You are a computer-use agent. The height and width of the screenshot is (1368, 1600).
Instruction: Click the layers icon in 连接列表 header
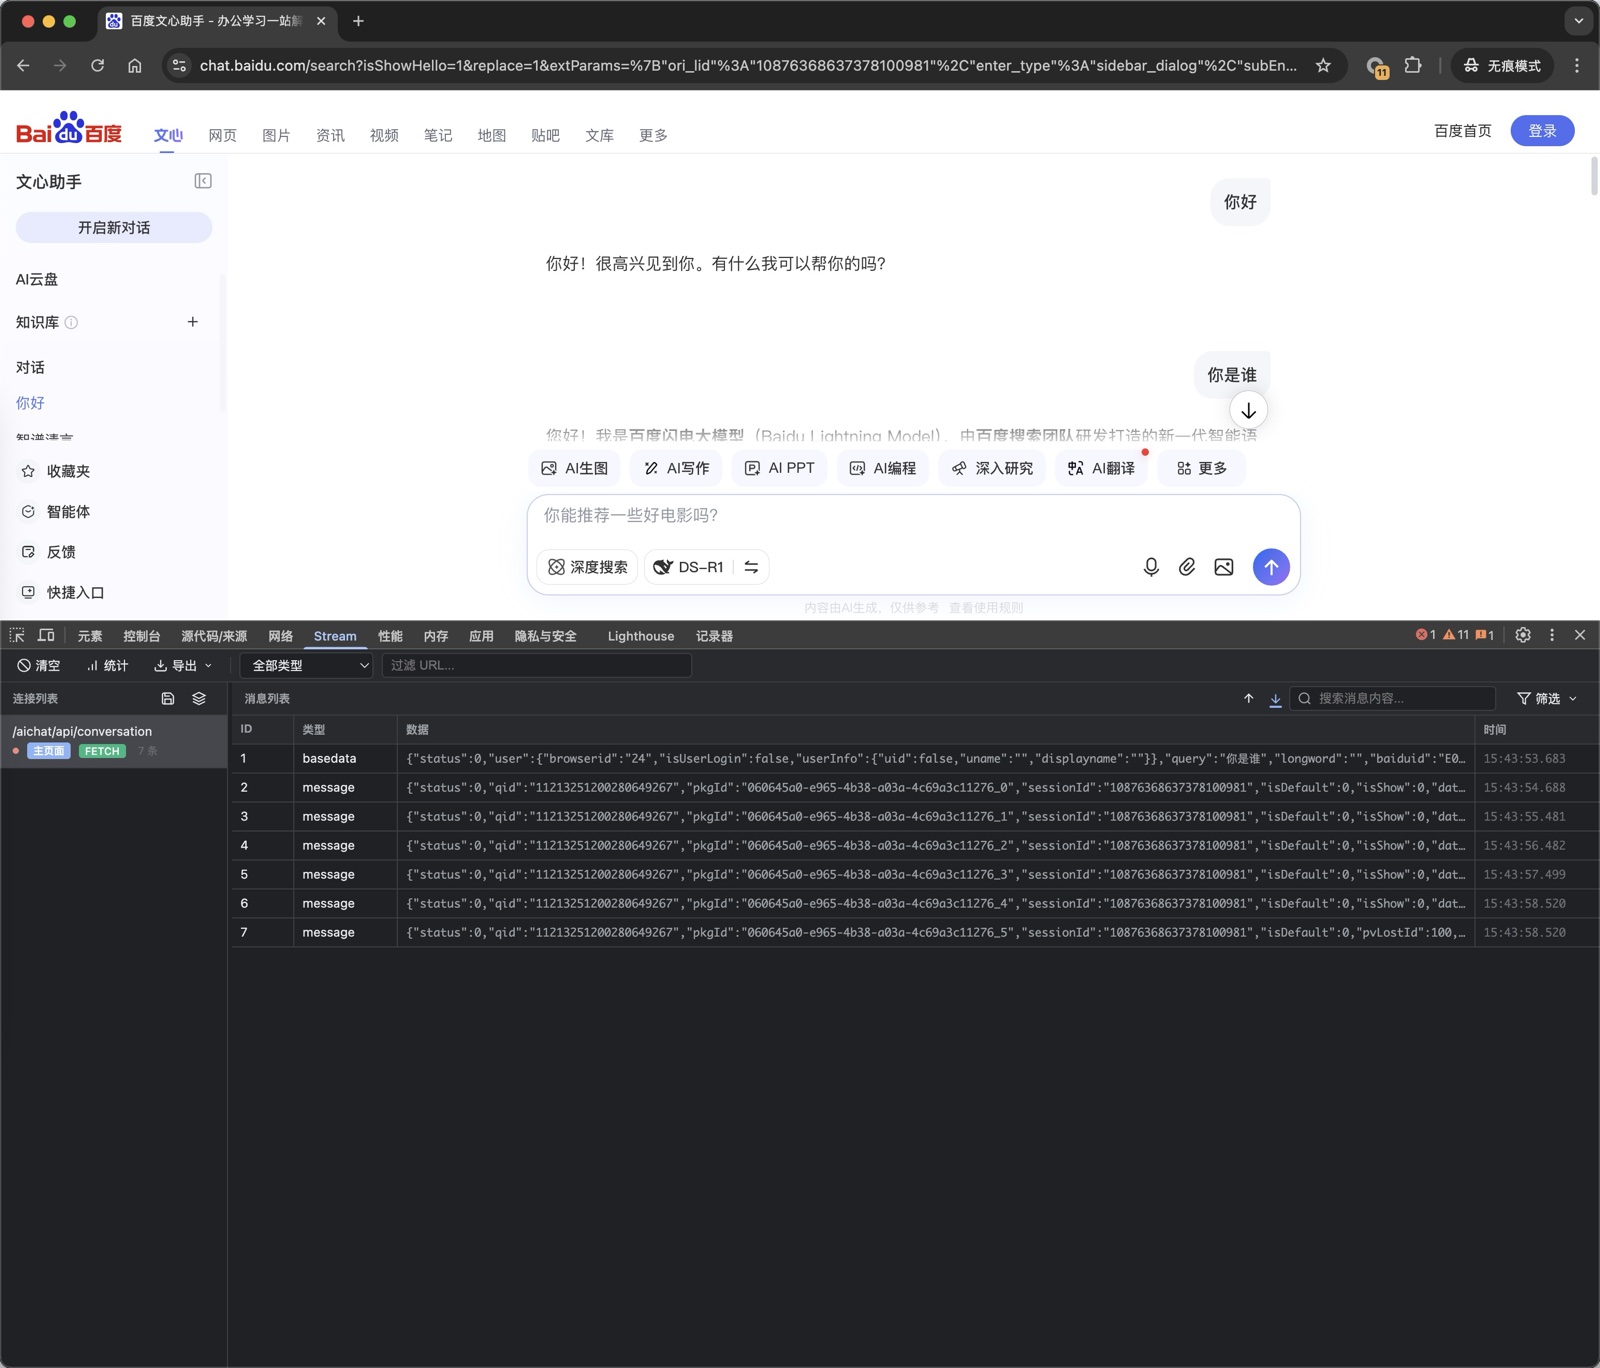click(x=199, y=699)
